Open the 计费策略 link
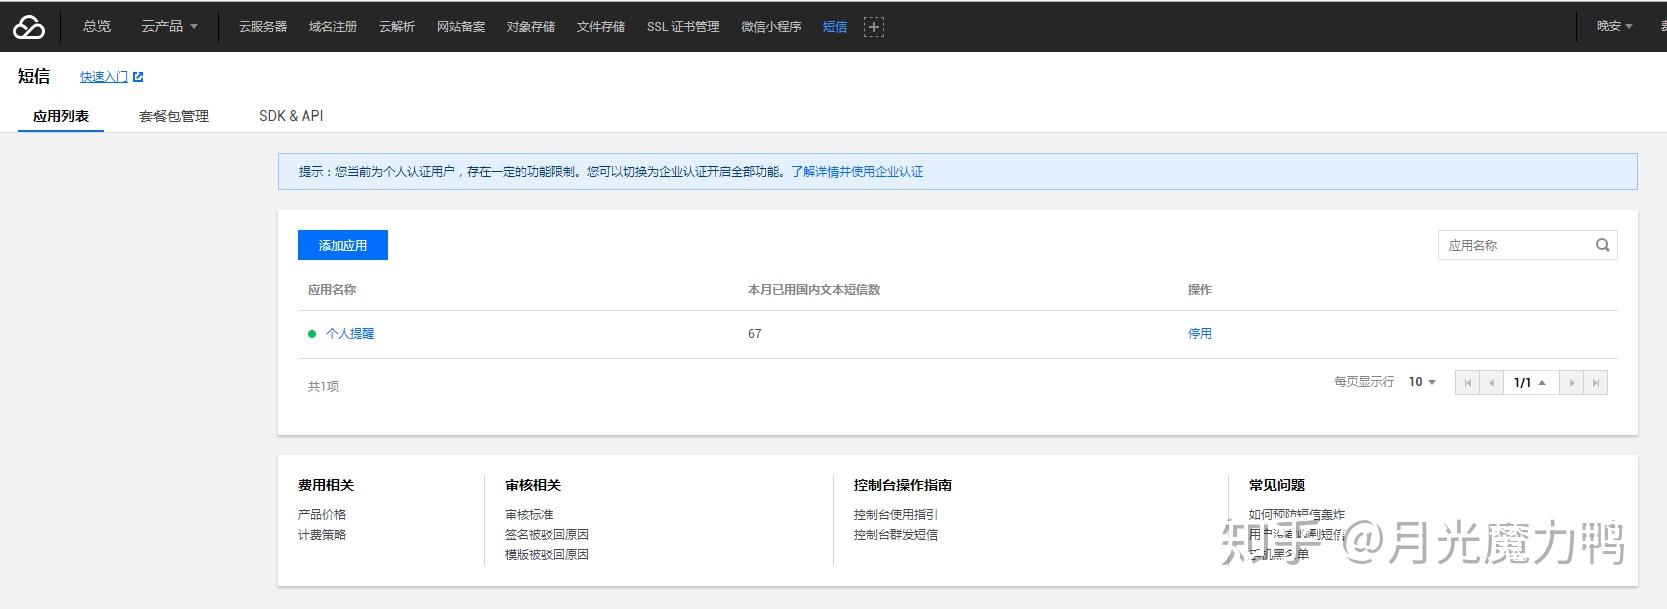Screen dimensions: 1667x609 (x=322, y=535)
